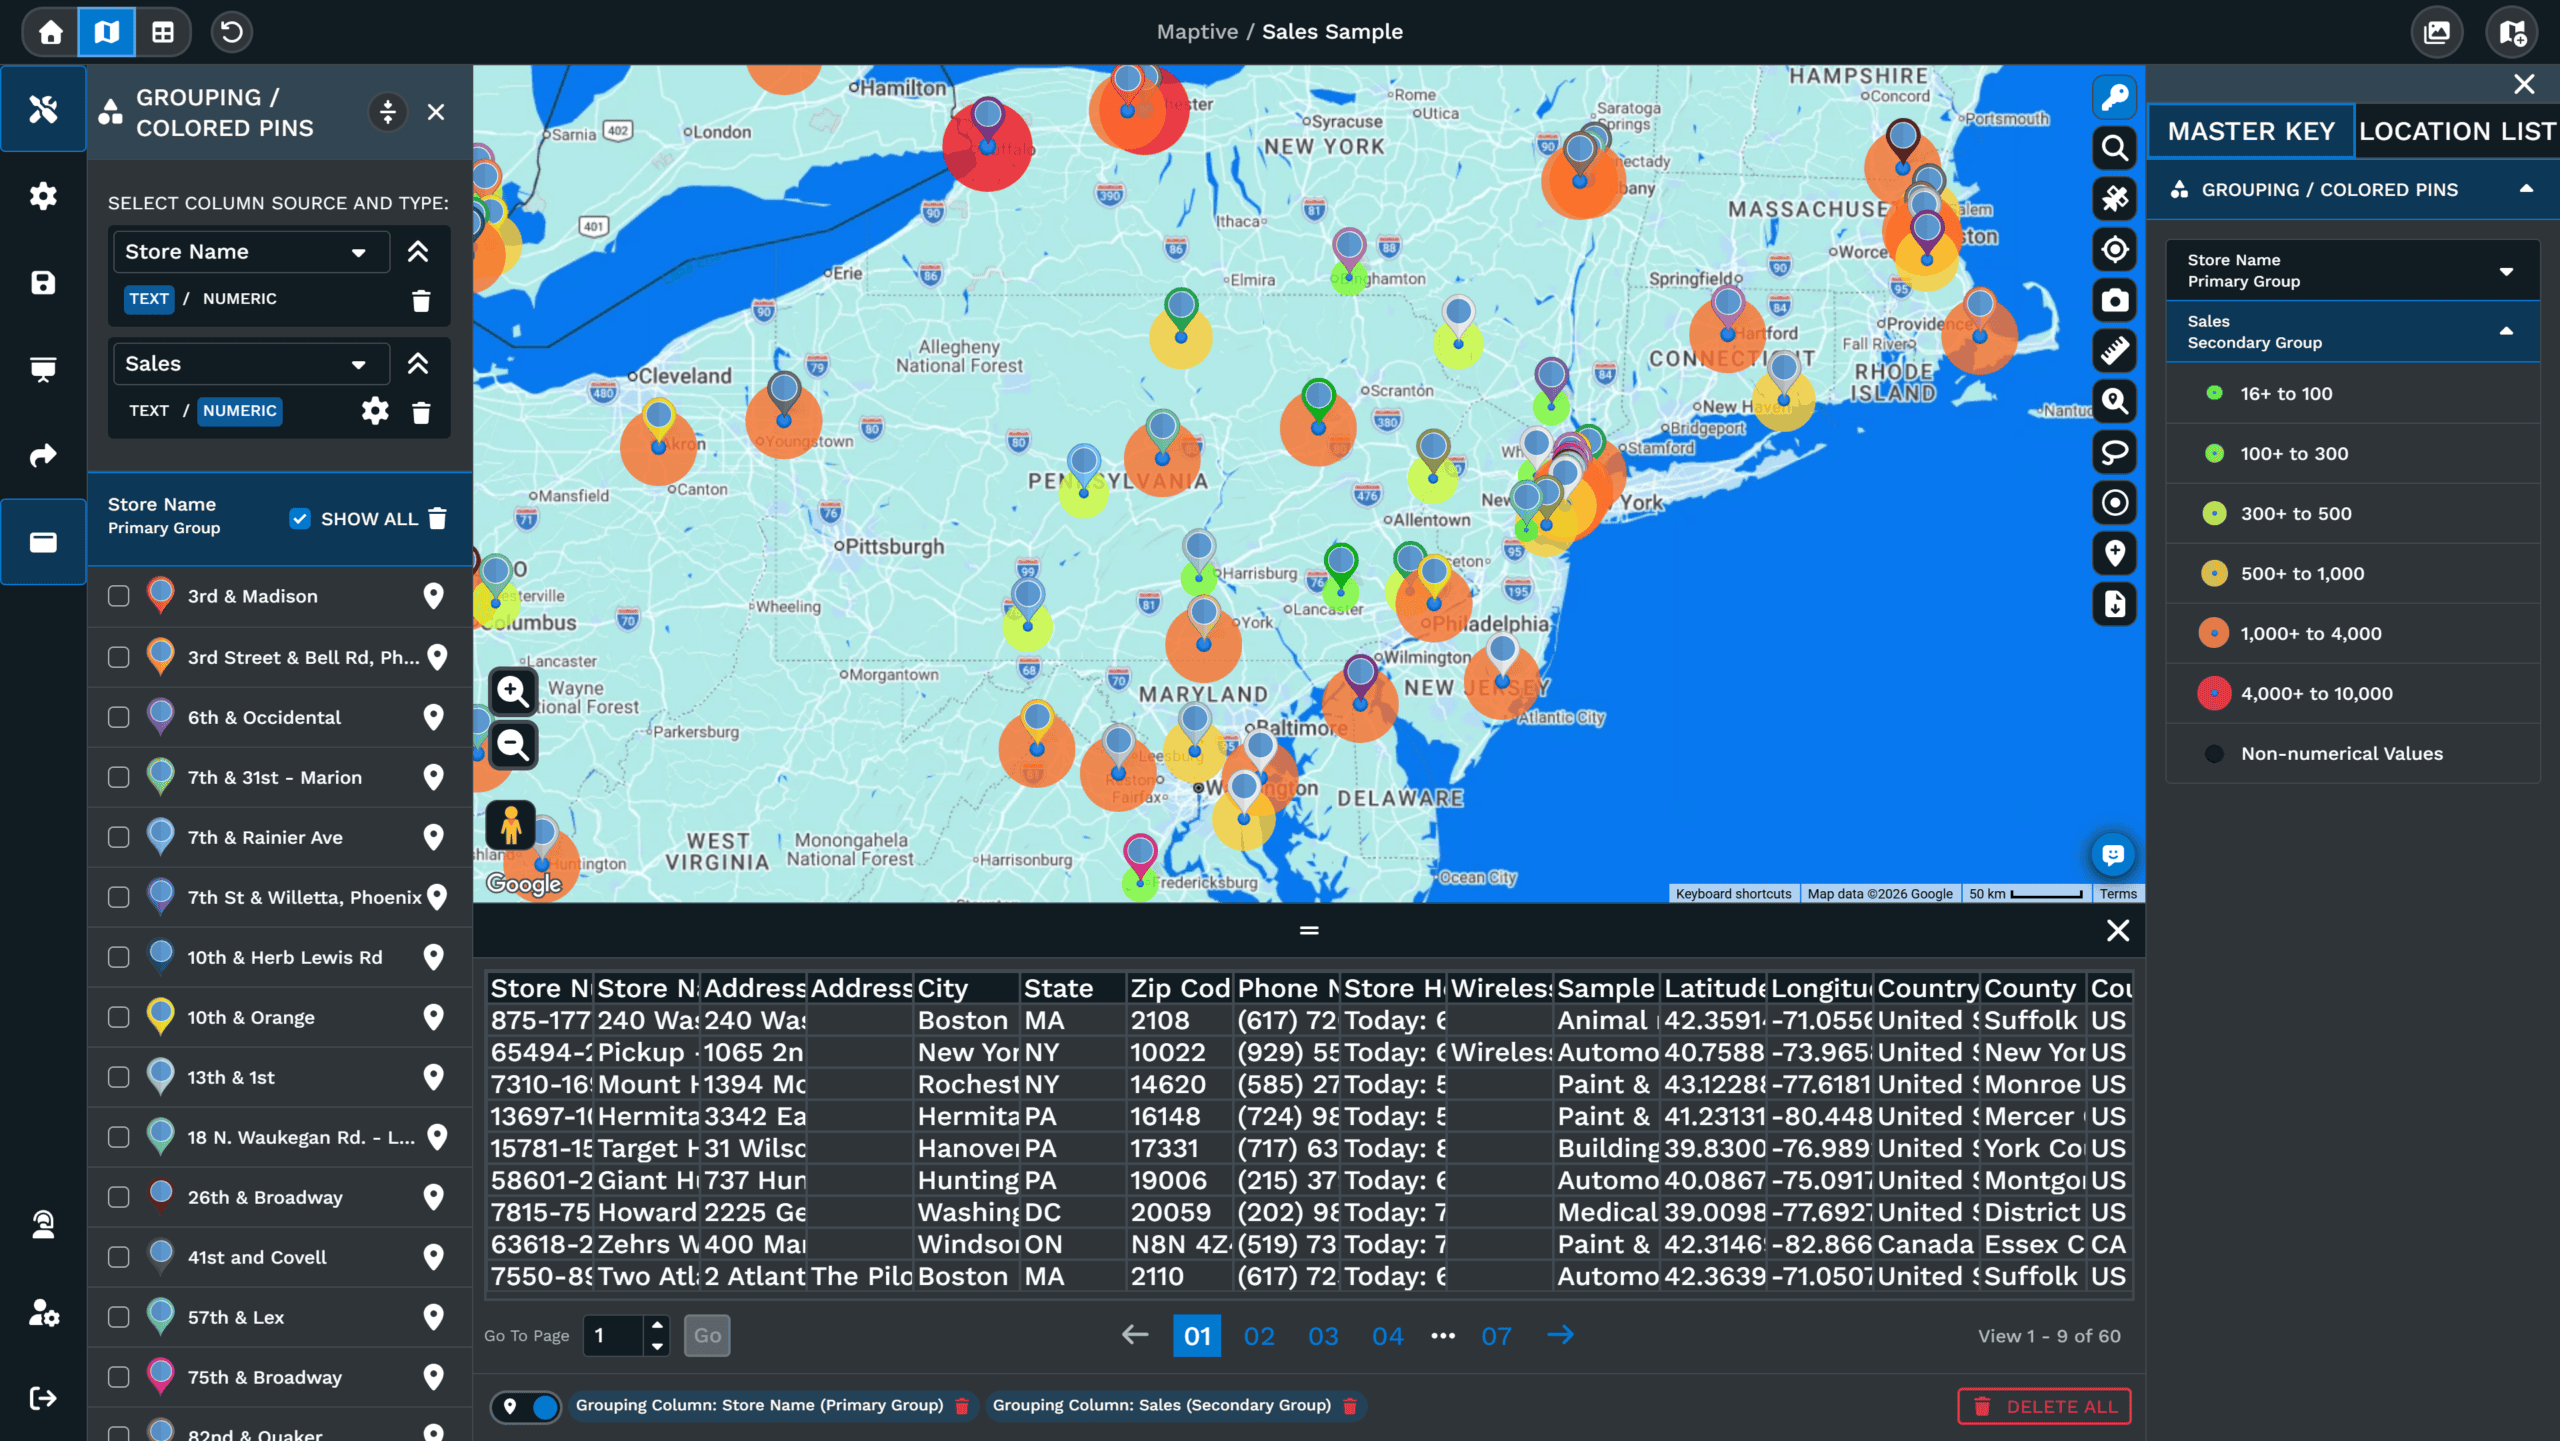
Task: Check the 57th & Lex checkbox
Action: [x=119, y=1317]
